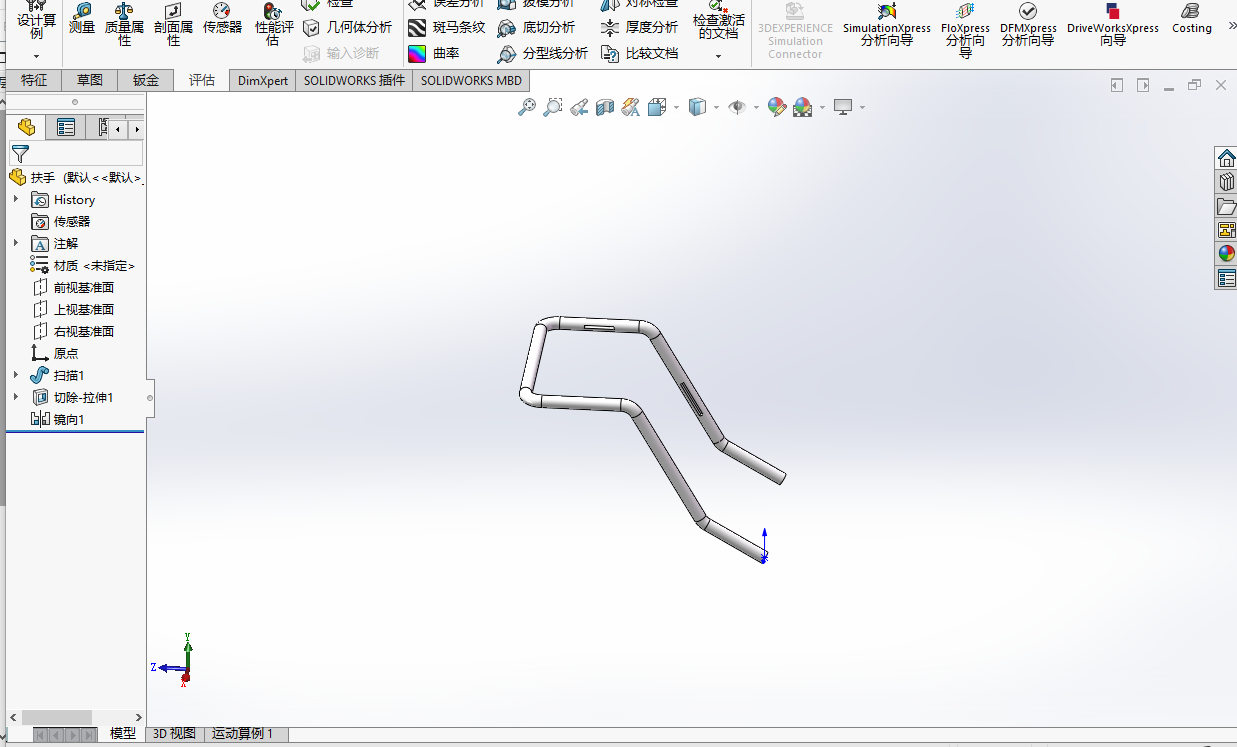Viewport: 1237px width, 747px height.
Task: Open 质量属性 mass properties
Action: pos(124,24)
